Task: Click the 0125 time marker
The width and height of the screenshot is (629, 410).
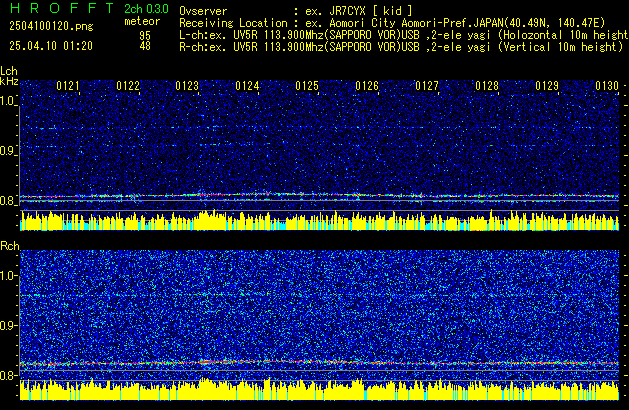Action: coord(307,86)
